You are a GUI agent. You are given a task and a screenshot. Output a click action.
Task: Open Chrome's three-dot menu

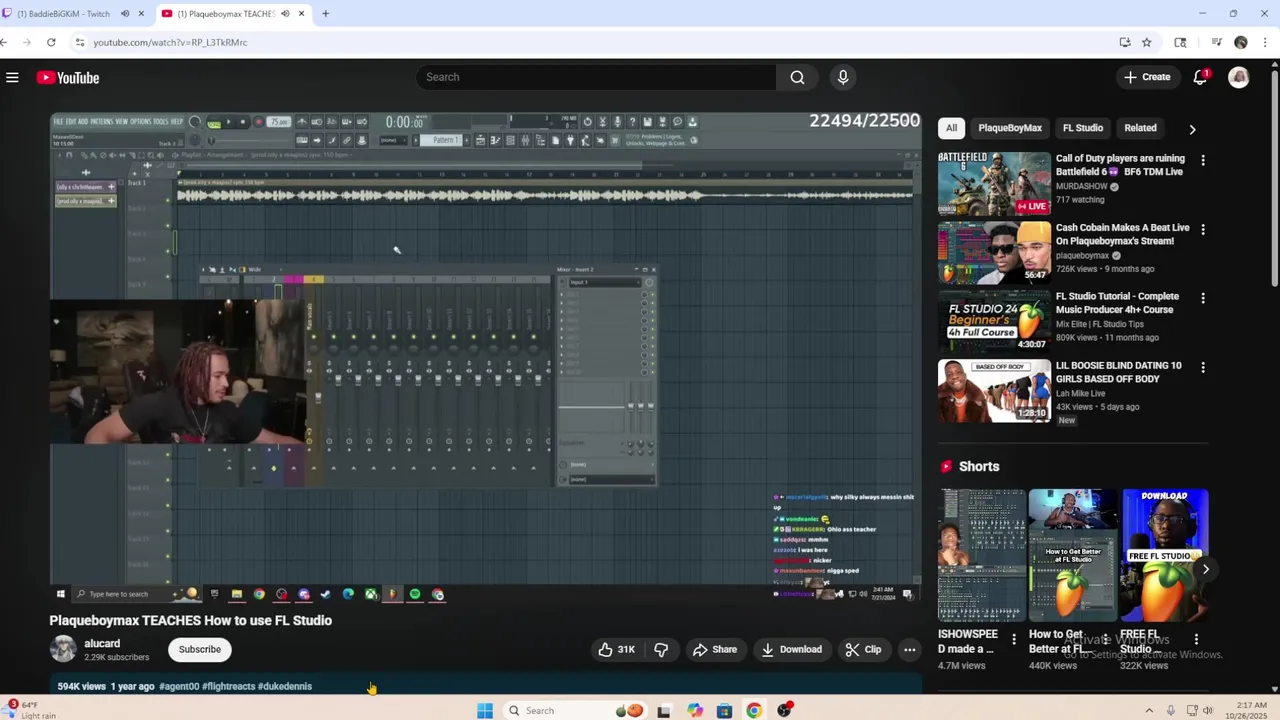pyautogui.click(x=1264, y=42)
